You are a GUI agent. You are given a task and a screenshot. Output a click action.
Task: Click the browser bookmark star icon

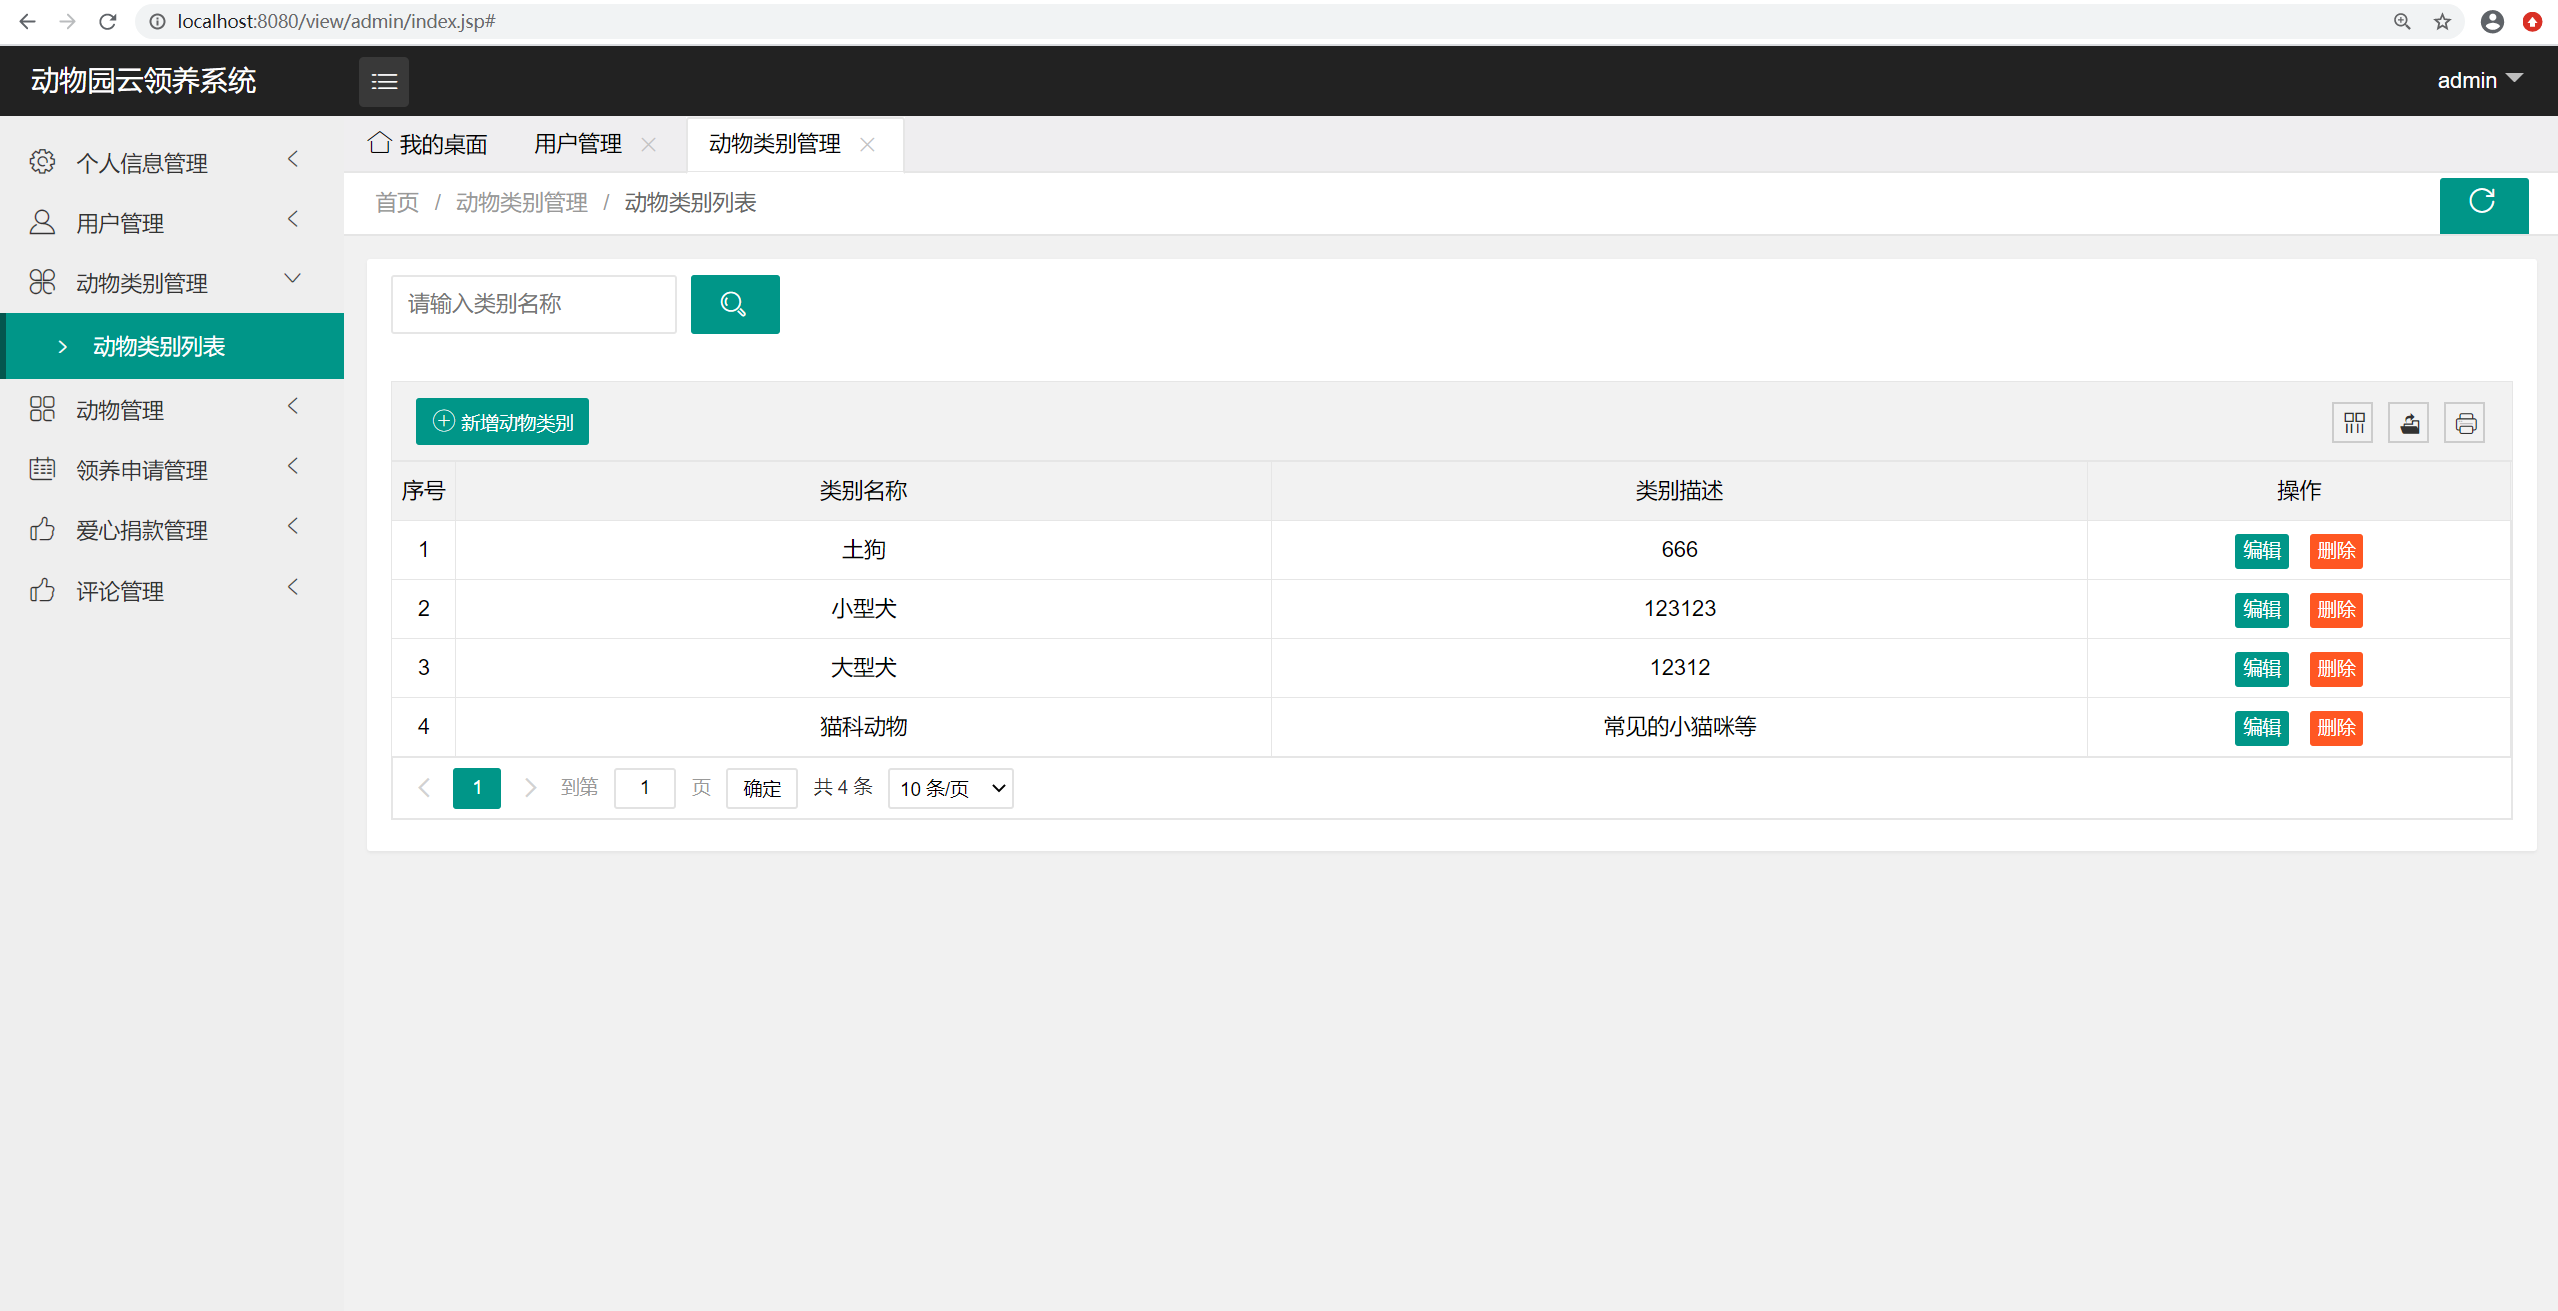(2442, 21)
